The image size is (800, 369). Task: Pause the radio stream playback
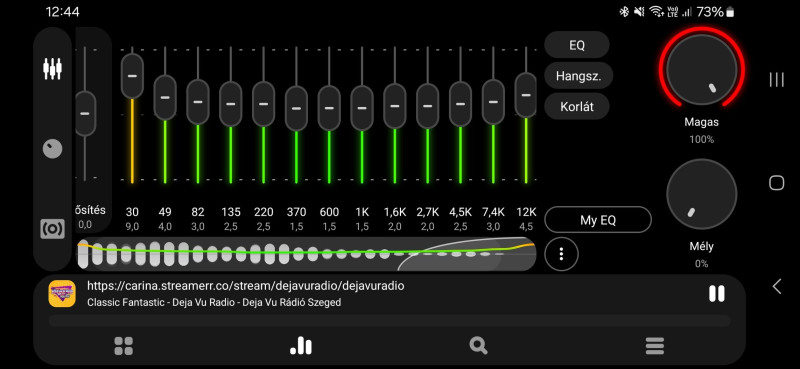716,293
